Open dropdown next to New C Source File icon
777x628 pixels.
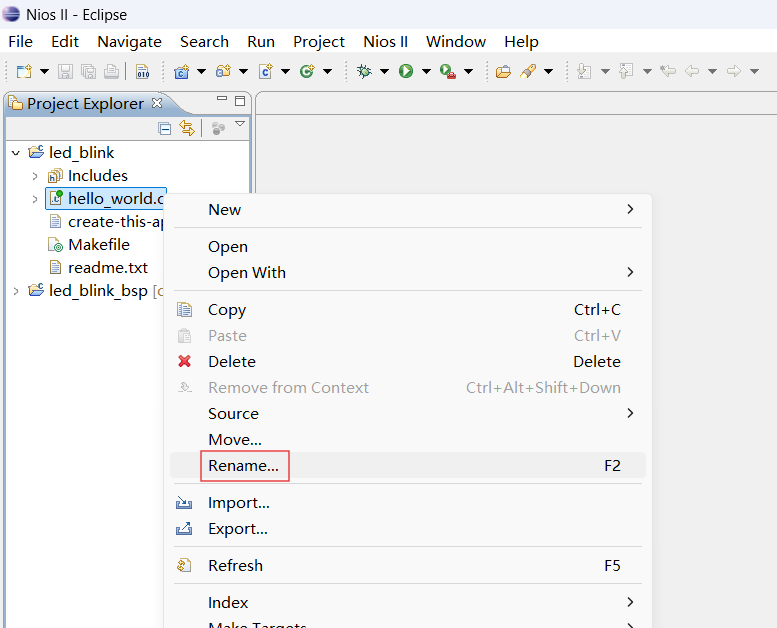[x=285, y=71]
